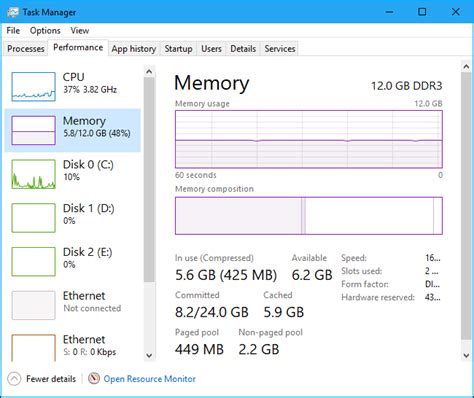474x398 pixels.
Task: Click the In use value 5.6 GB (425 MB)
Action: point(226,275)
